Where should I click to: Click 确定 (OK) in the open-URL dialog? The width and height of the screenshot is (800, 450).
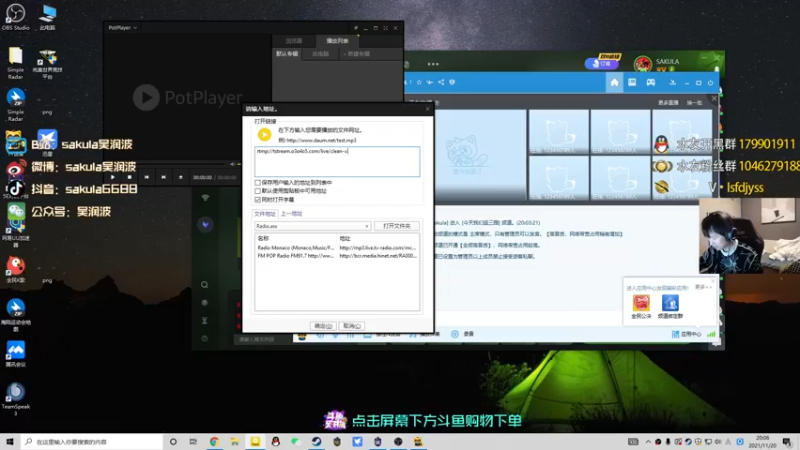pos(323,326)
